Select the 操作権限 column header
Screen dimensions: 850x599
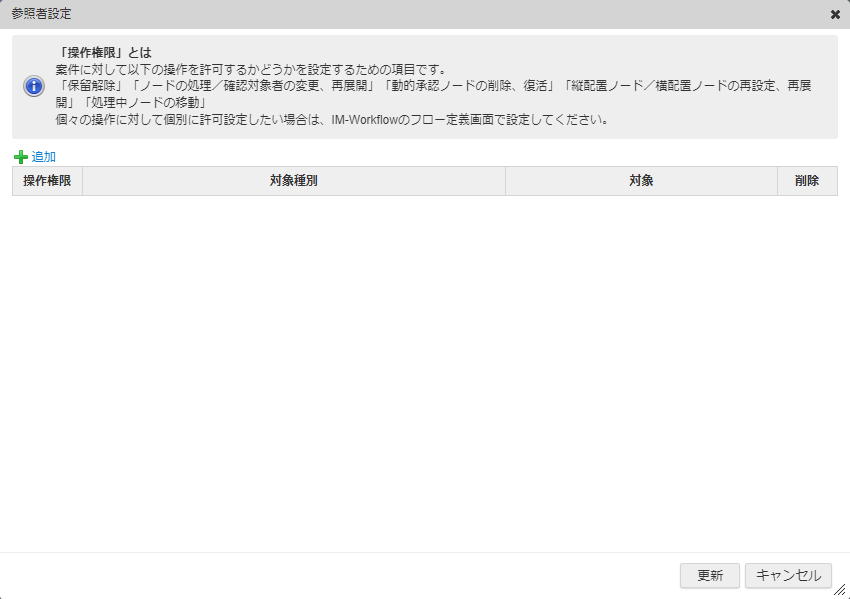click(x=47, y=181)
